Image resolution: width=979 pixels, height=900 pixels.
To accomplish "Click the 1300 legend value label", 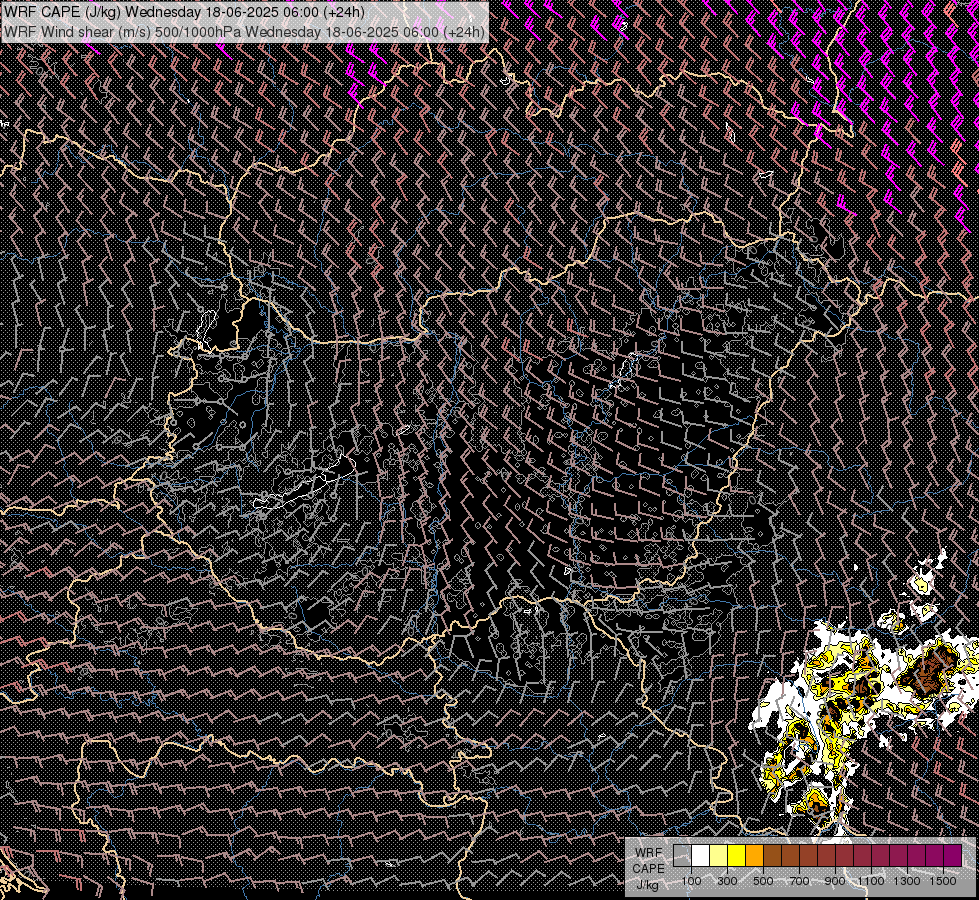I will (907, 881).
